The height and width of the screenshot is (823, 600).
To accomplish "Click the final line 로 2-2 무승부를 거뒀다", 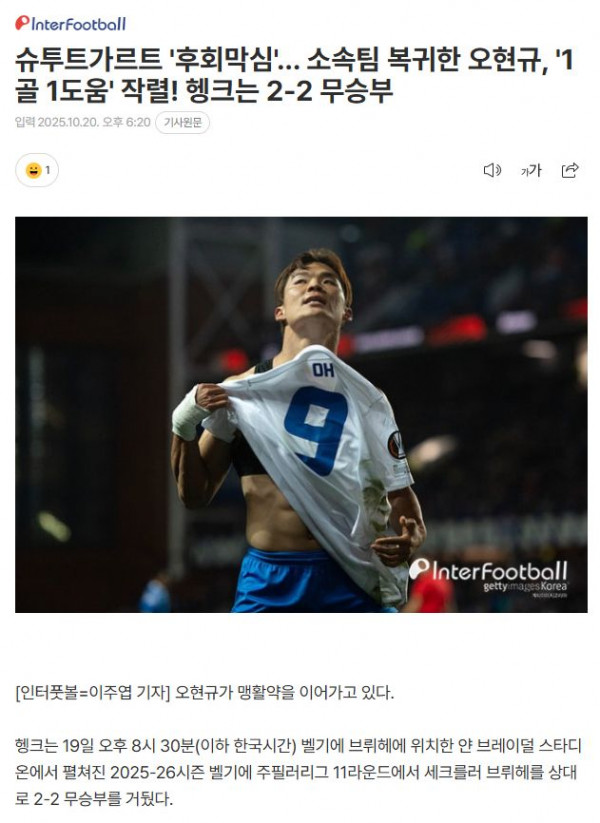I will click(x=93, y=799).
